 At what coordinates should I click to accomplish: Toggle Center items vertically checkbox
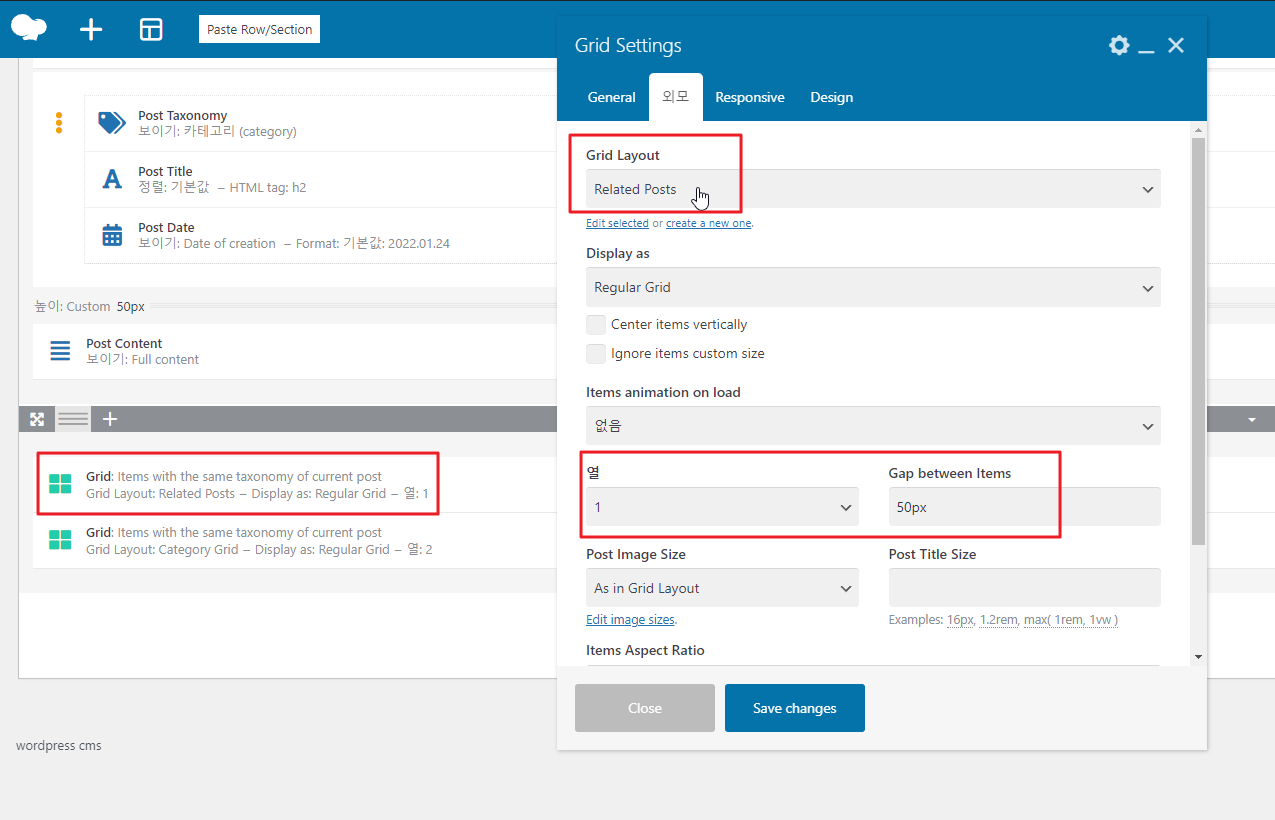coord(596,324)
